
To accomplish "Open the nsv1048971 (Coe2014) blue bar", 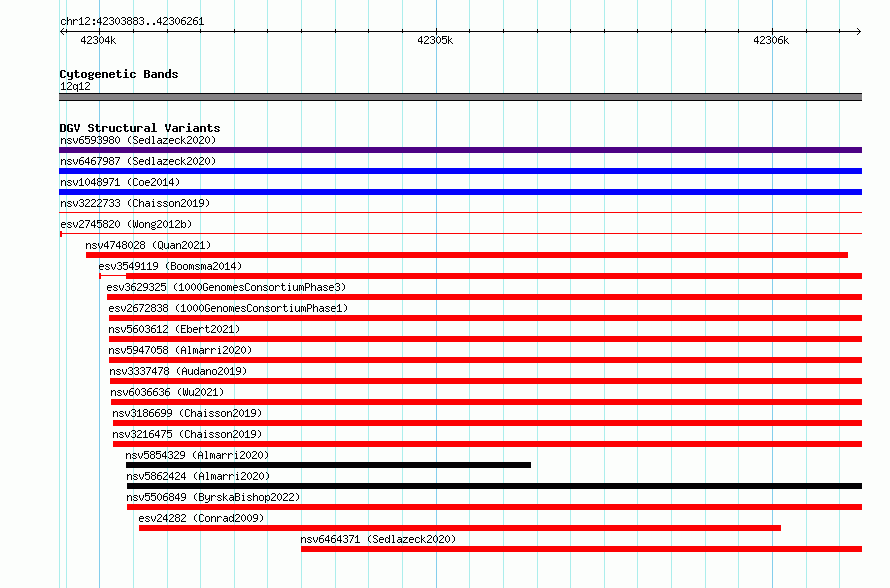I will click(460, 192).
